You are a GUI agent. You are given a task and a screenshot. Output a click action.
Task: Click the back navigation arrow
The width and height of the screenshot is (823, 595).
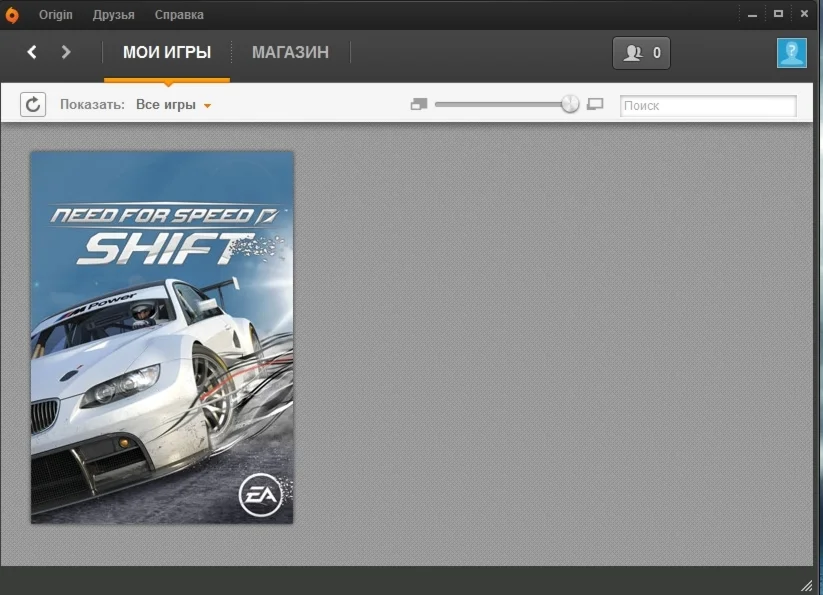(32, 52)
